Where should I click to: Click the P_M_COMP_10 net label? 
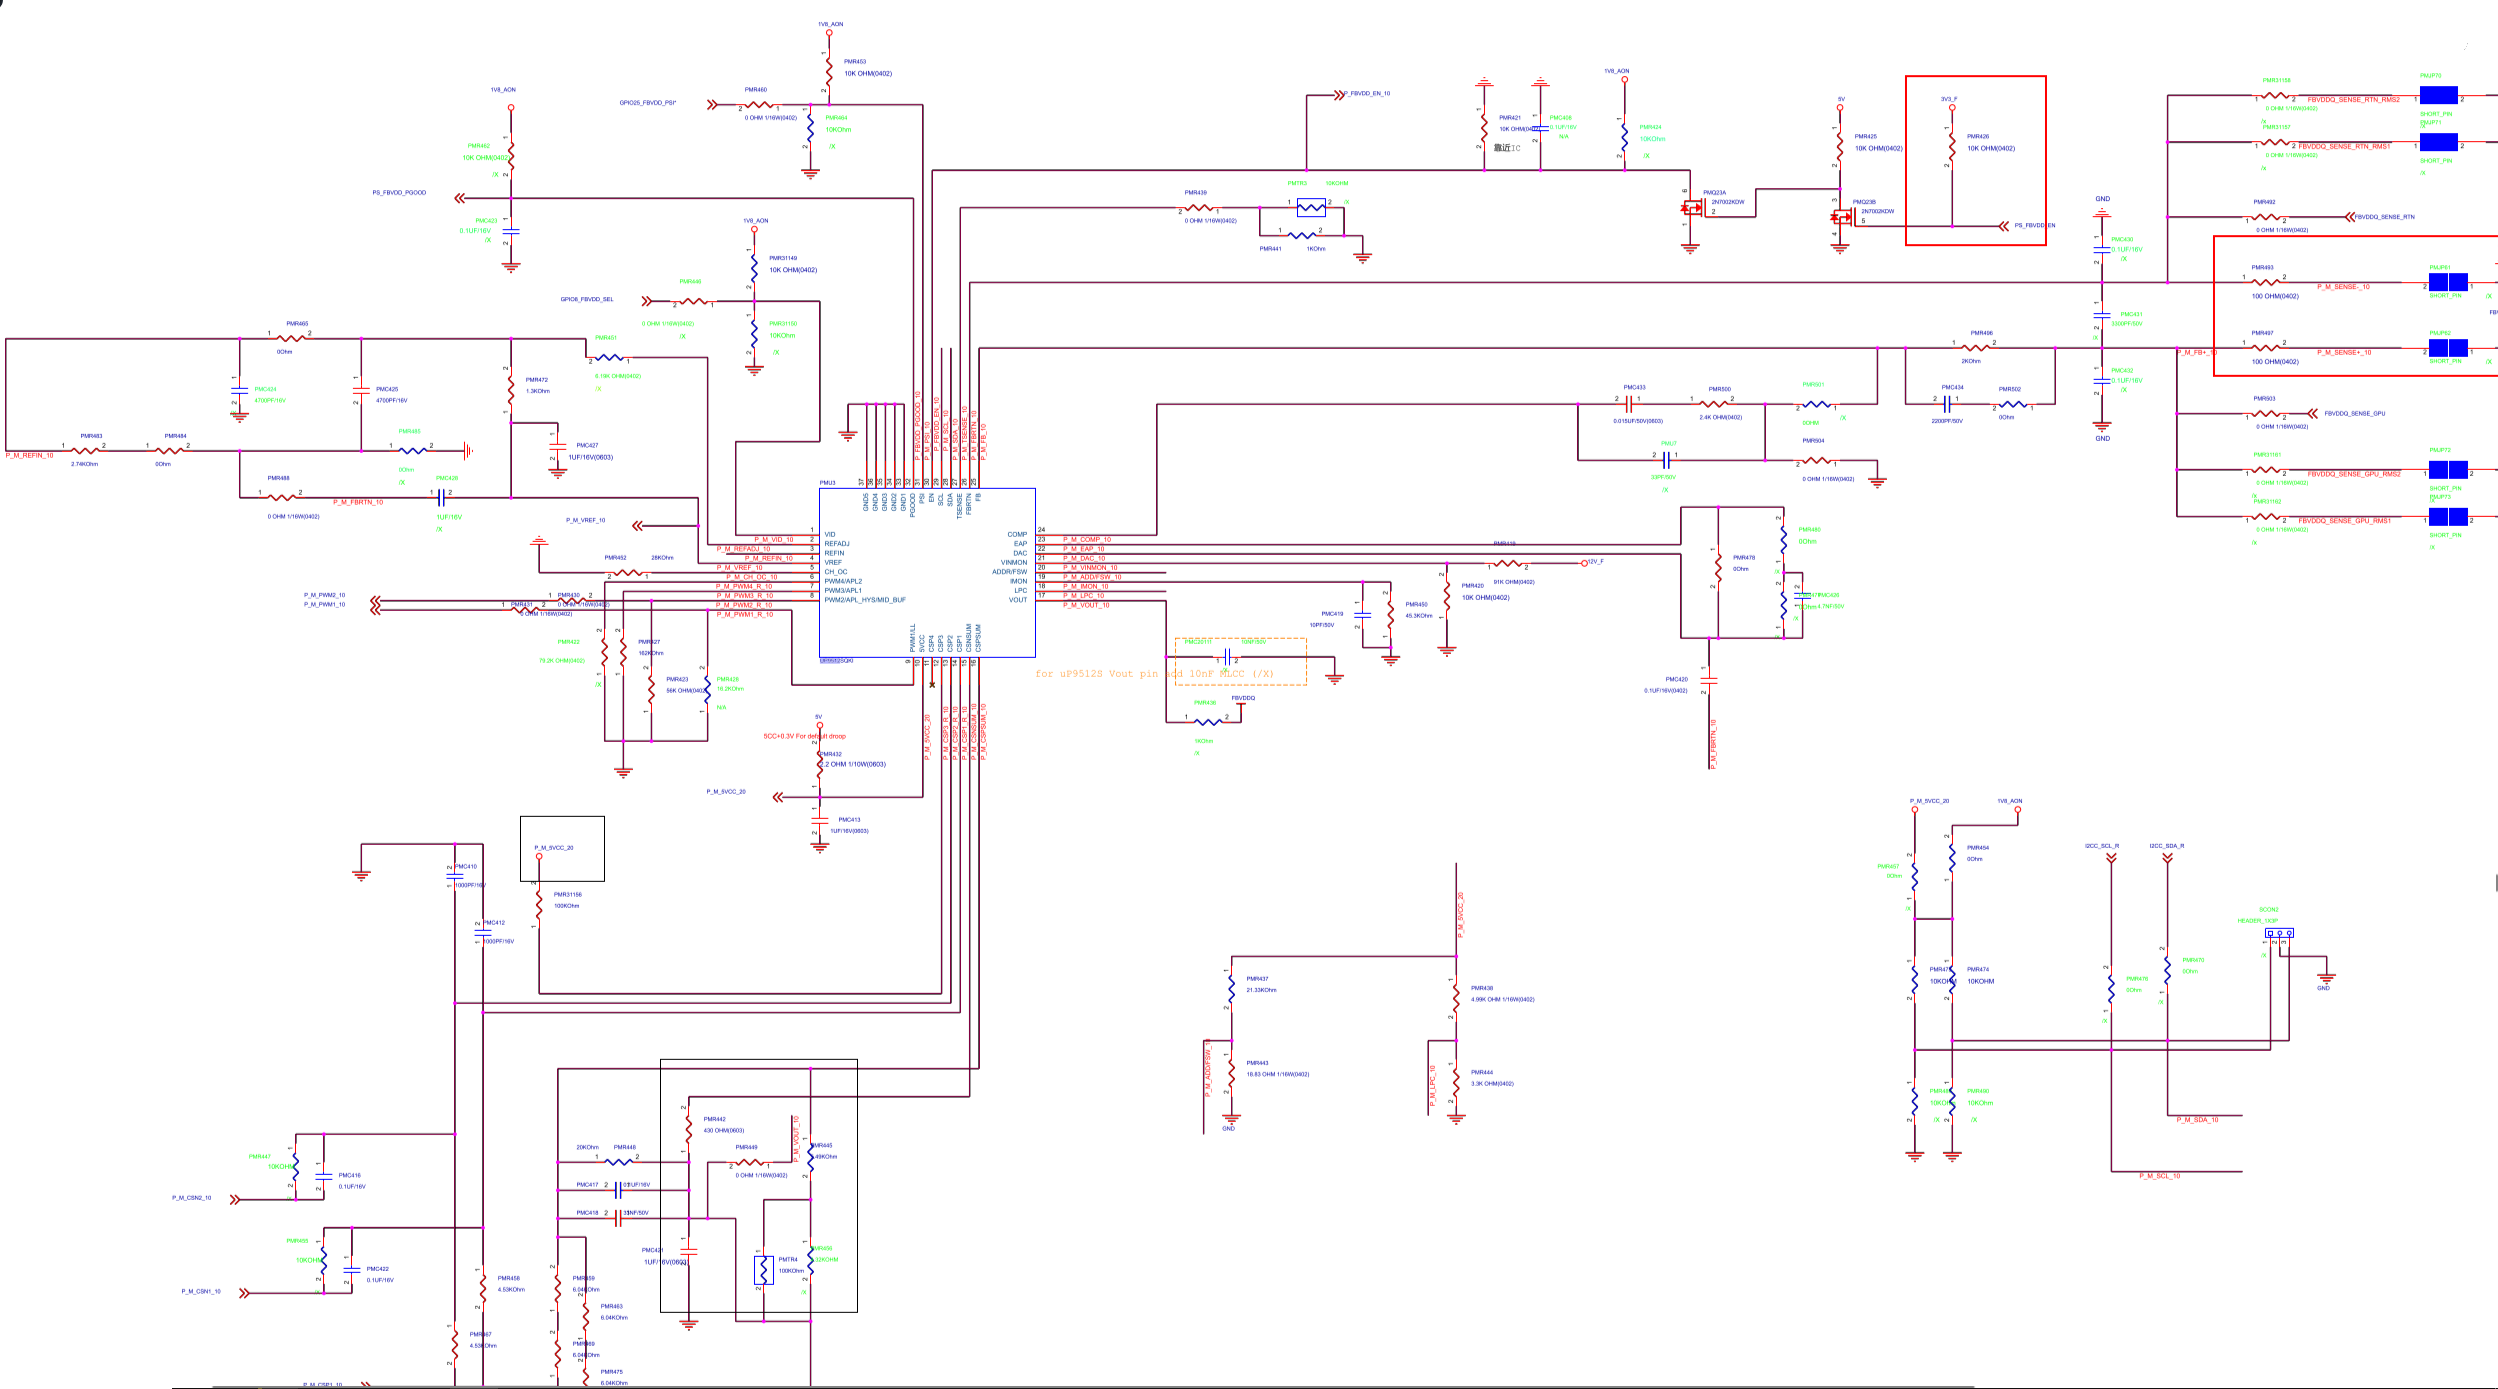[1087, 539]
